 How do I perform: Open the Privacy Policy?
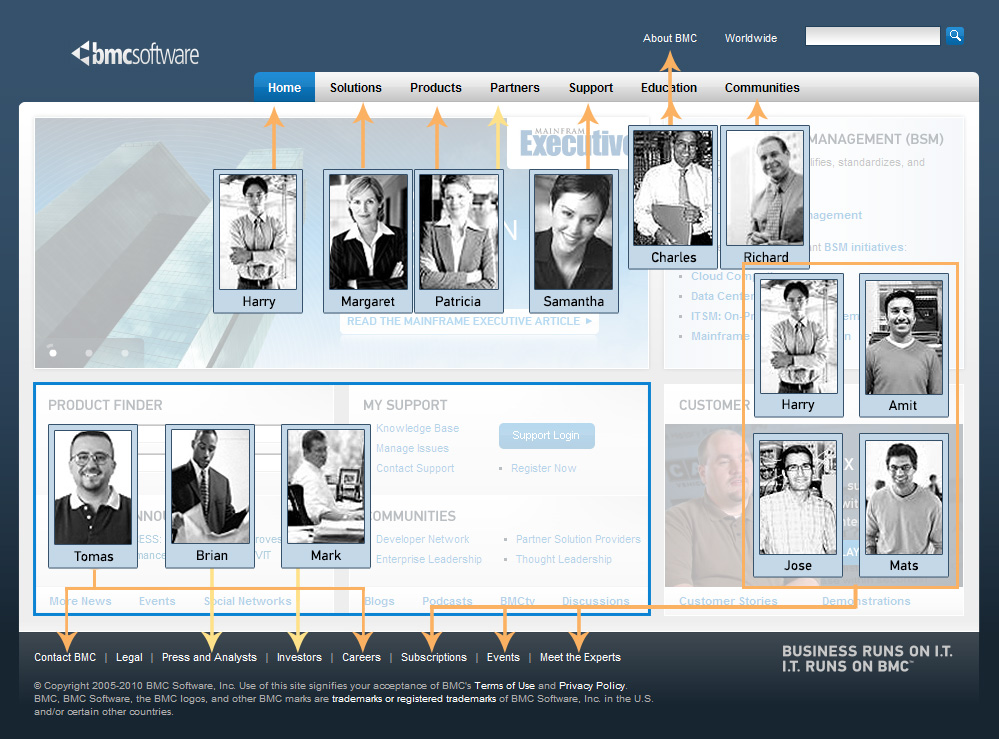(x=591, y=686)
